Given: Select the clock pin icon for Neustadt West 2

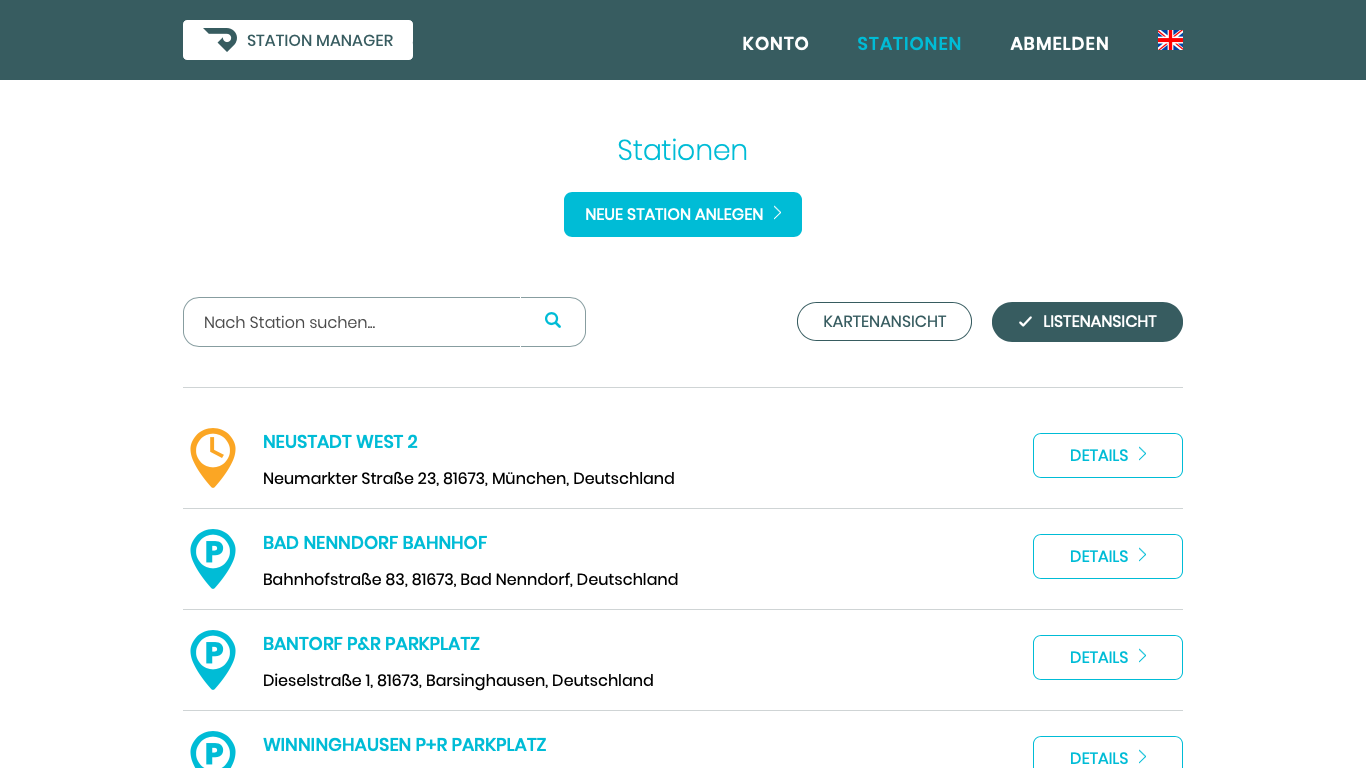Looking at the screenshot, I should click(212, 458).
